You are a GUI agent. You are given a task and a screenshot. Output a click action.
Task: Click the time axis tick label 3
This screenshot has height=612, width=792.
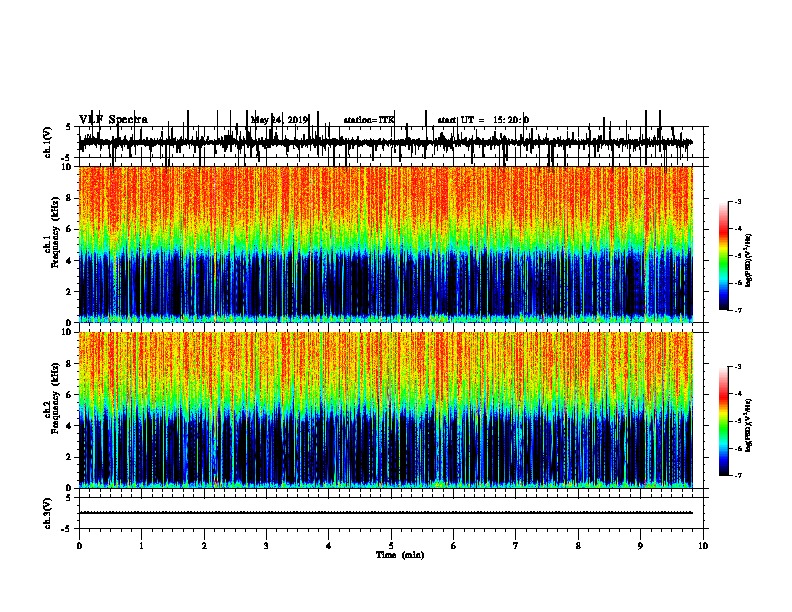[266, 546]
